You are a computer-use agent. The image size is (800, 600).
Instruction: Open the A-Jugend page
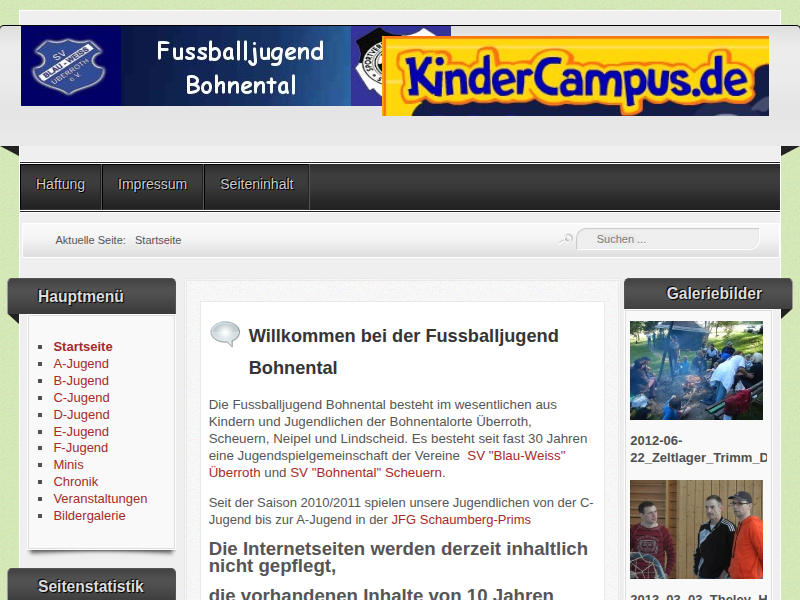[x=81, y=364]
